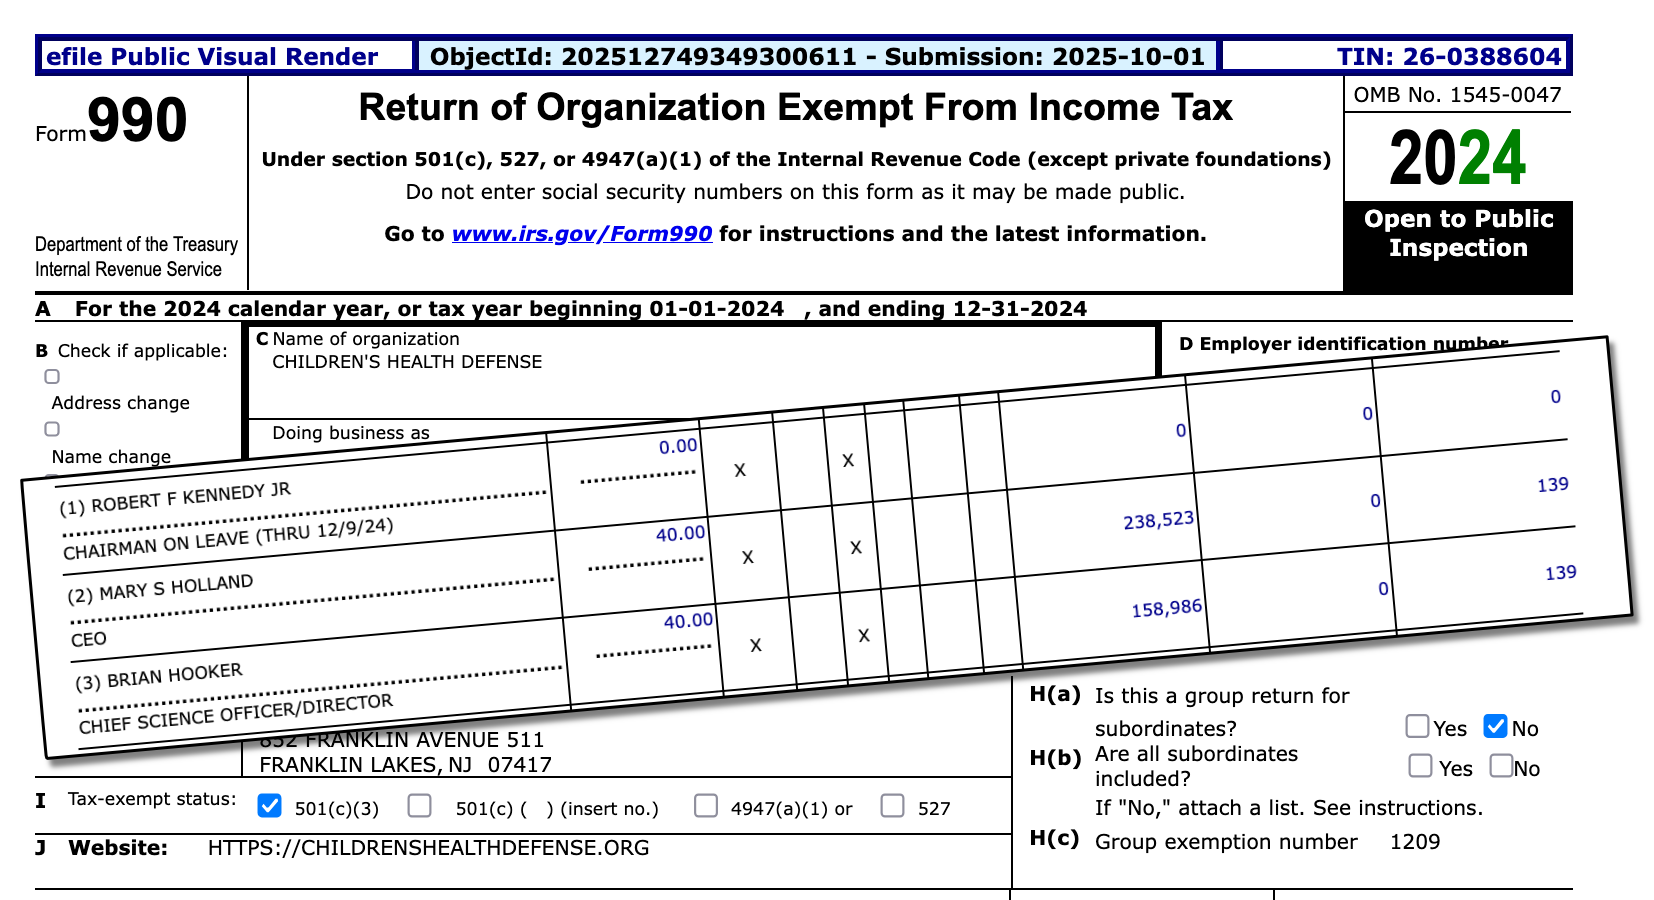Mark No for H(b) subordinates included
Viewport: 1654px width, 900px height.
[1501, 766]
